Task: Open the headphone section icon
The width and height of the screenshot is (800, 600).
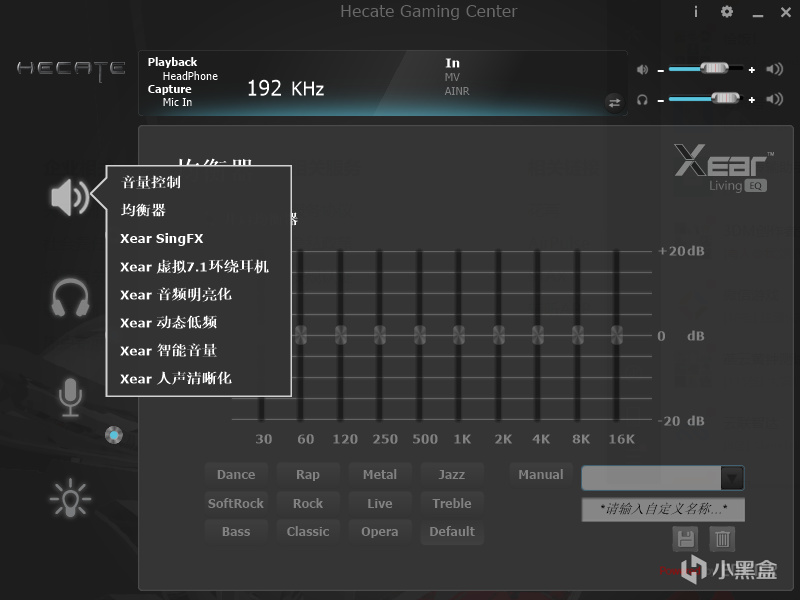Action: click(70, 297)
